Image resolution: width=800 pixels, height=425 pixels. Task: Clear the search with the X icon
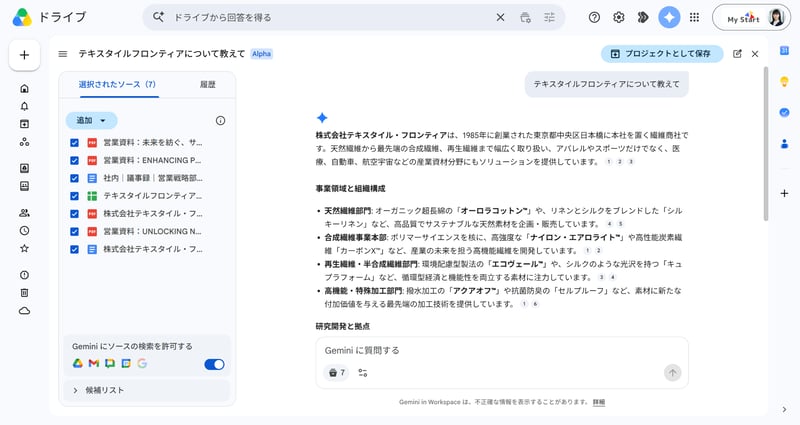click(500, 17)
